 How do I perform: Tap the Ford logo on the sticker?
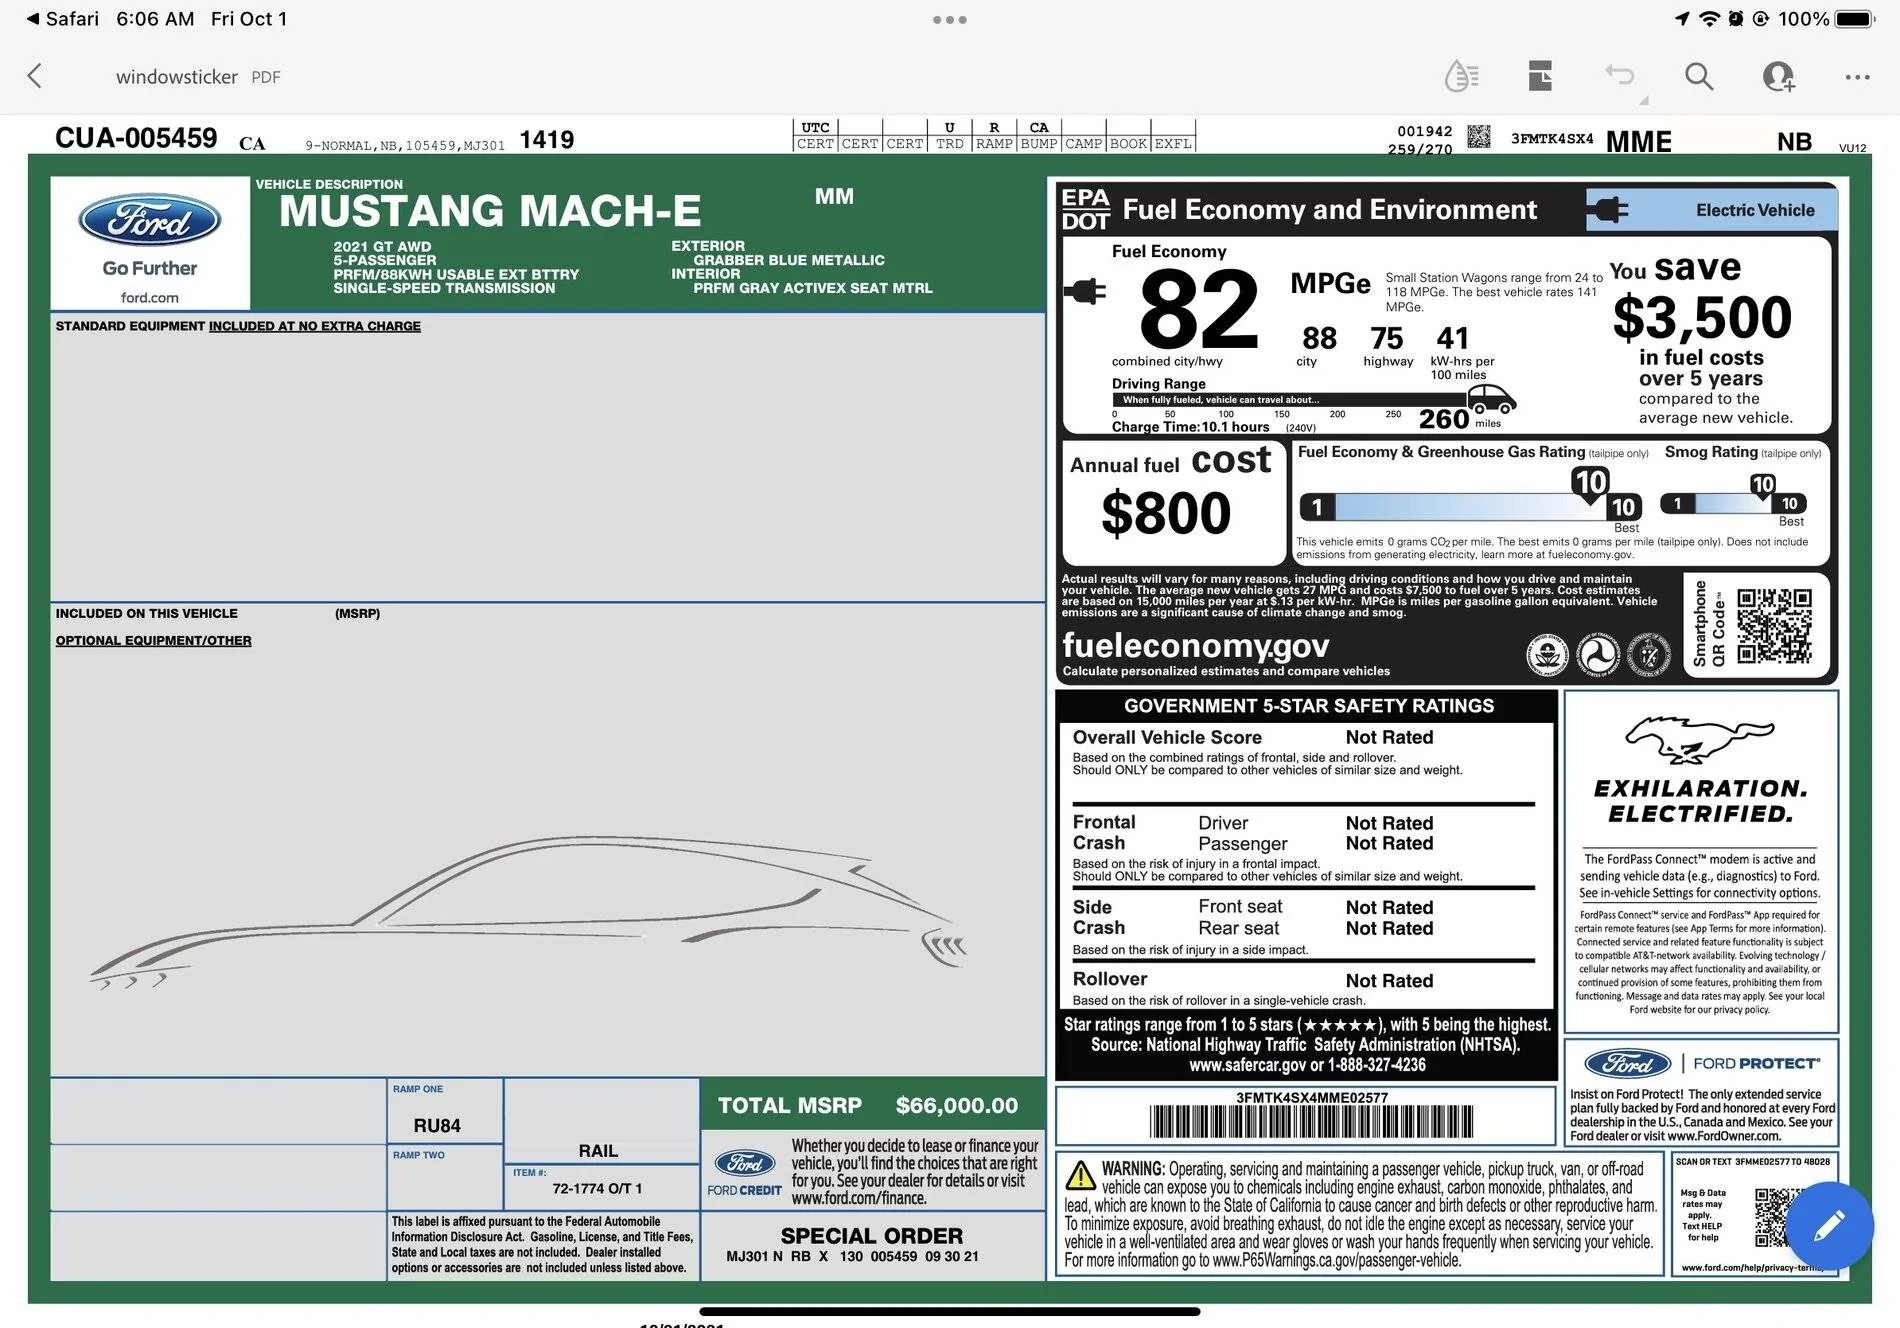150,220
